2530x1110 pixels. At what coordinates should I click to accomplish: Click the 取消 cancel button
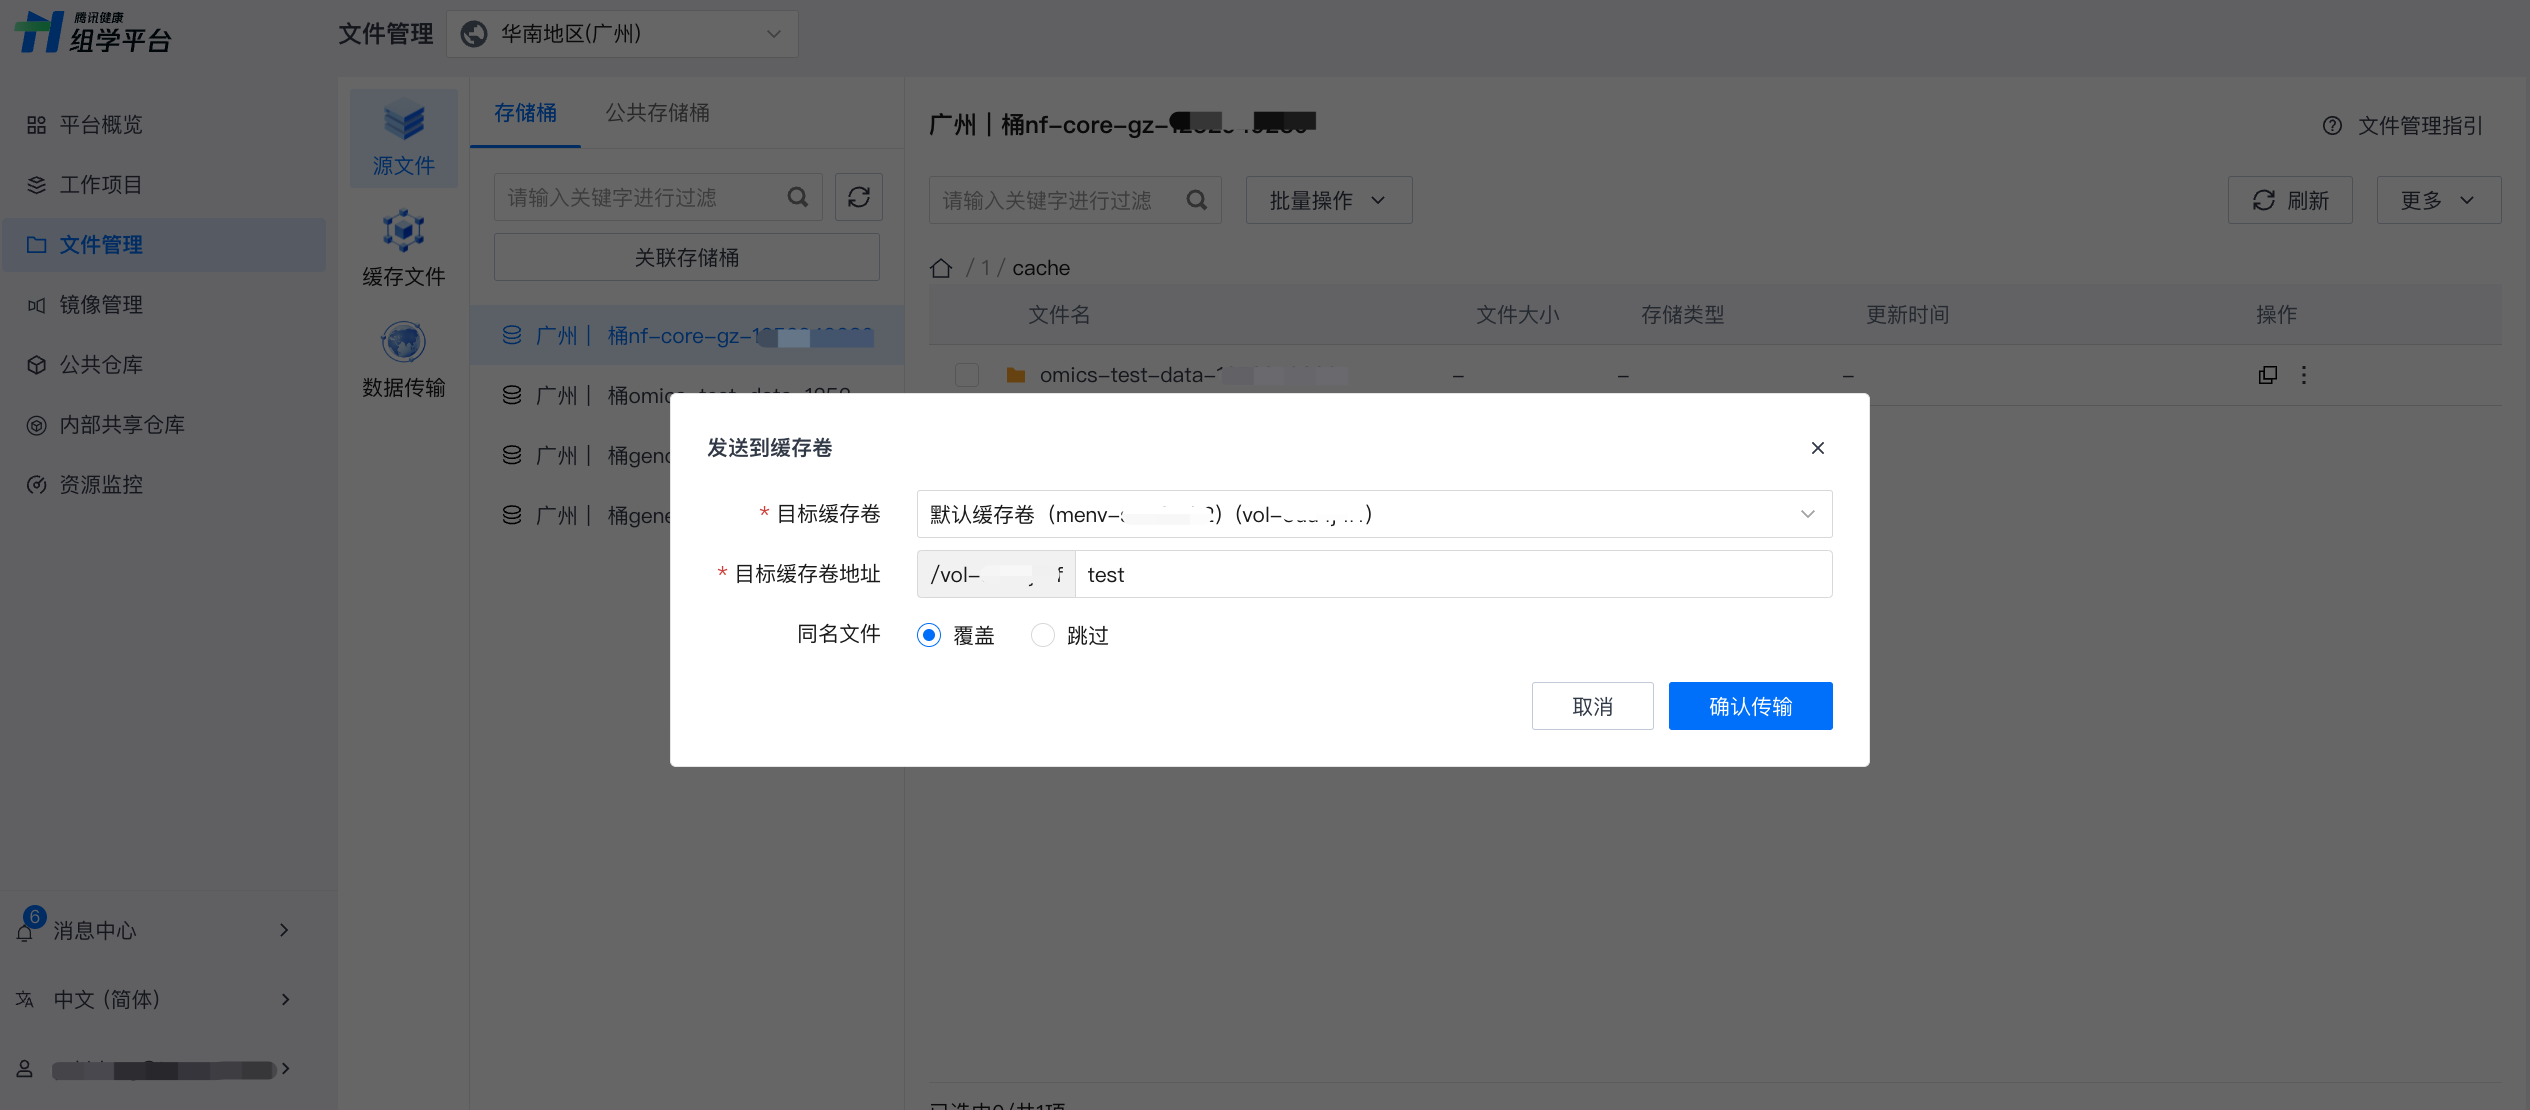[x=1591, y=706]
